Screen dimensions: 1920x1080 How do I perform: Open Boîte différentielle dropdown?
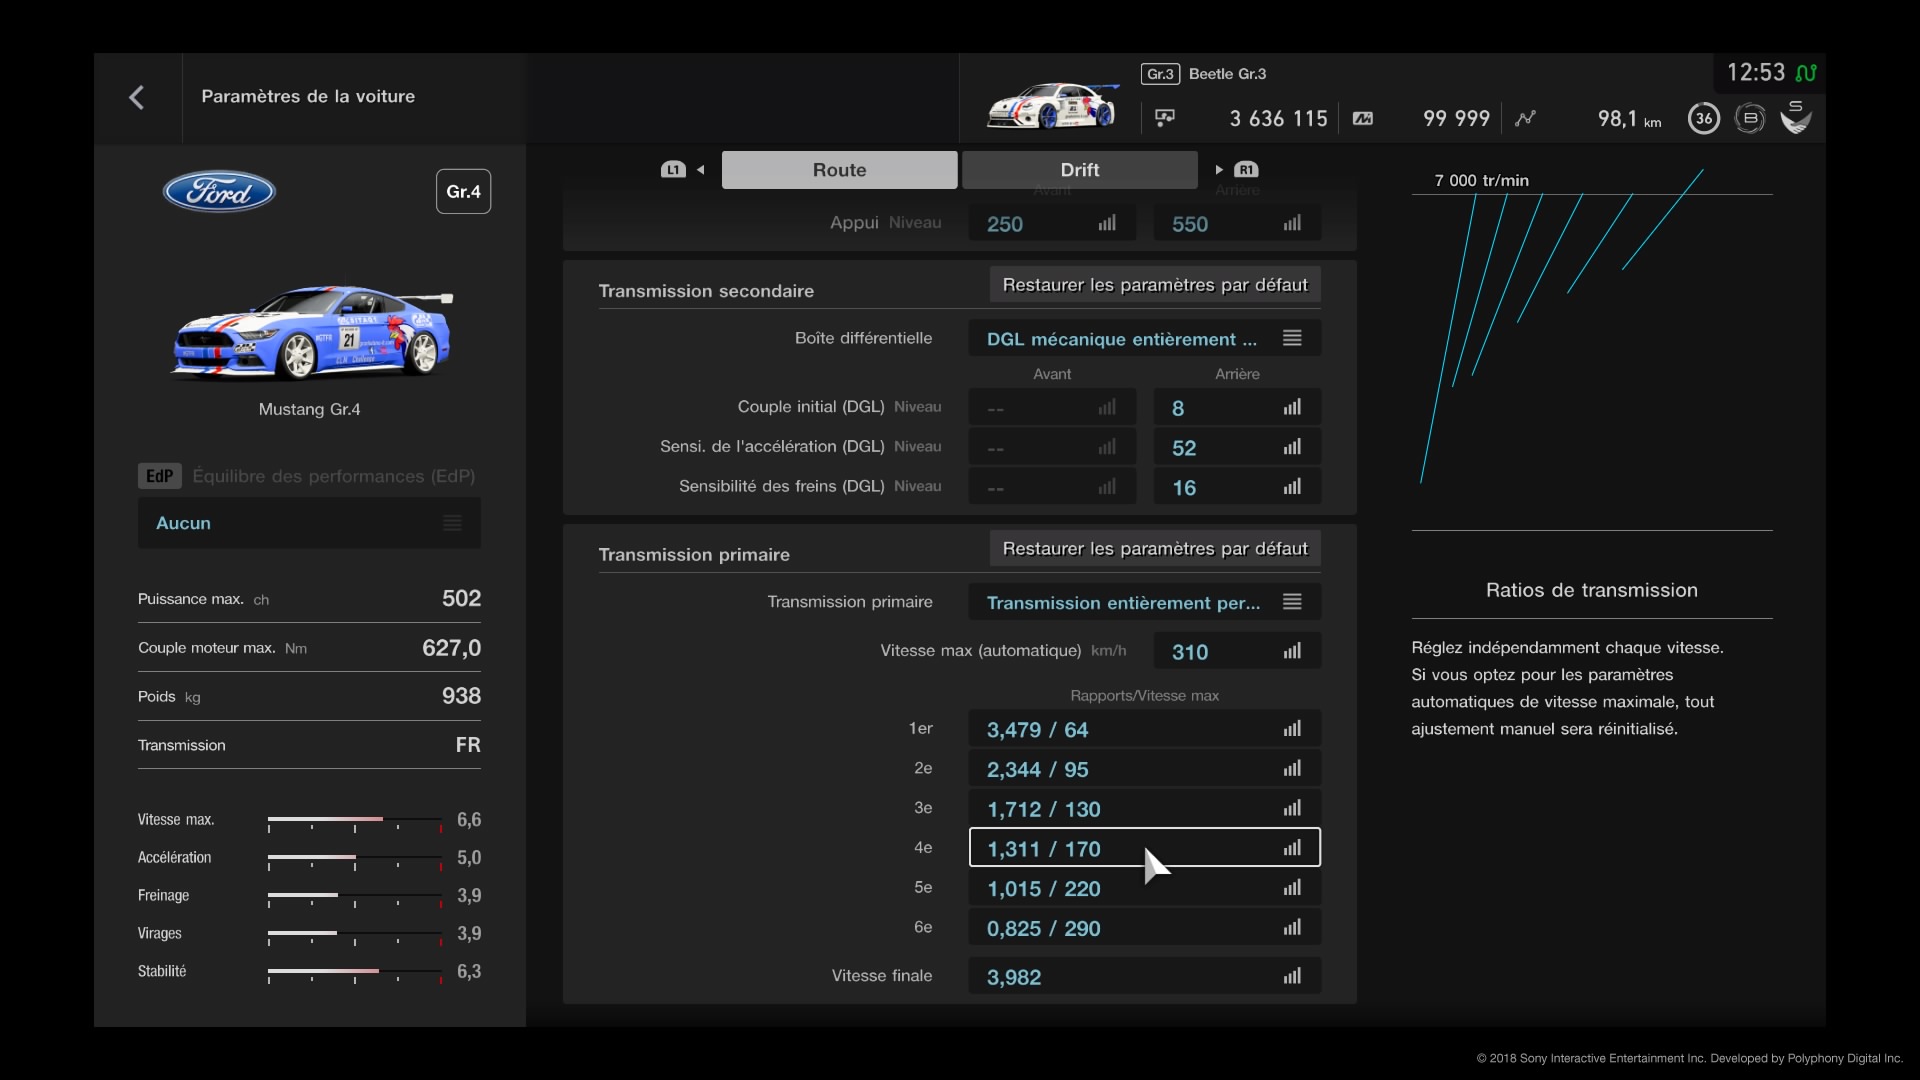(1145, 339)
